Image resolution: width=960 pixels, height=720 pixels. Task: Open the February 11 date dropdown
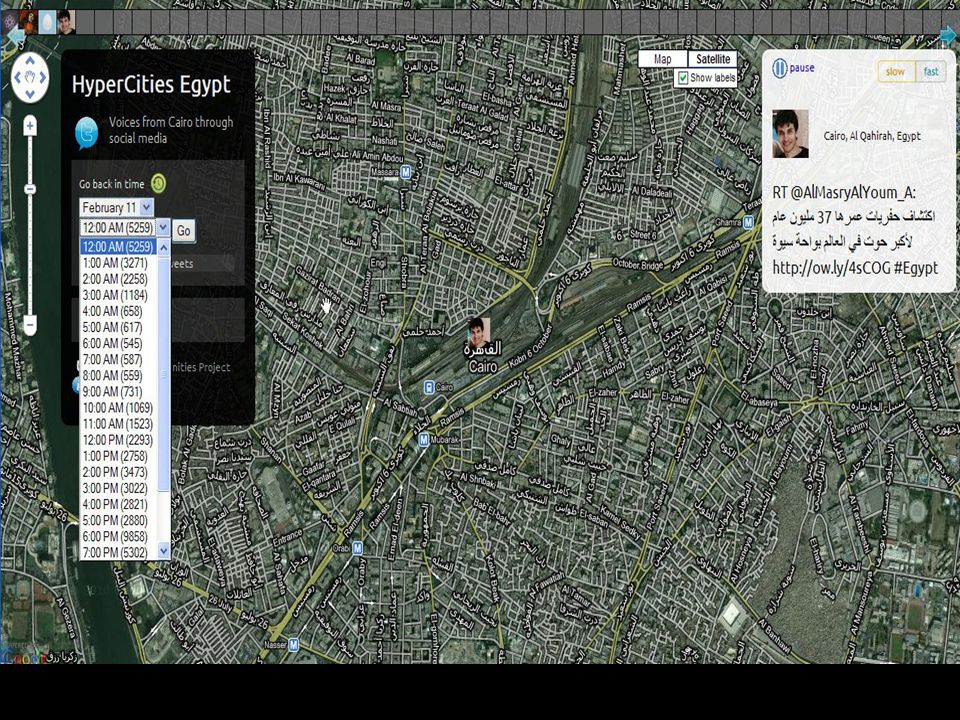coord(116,208)
